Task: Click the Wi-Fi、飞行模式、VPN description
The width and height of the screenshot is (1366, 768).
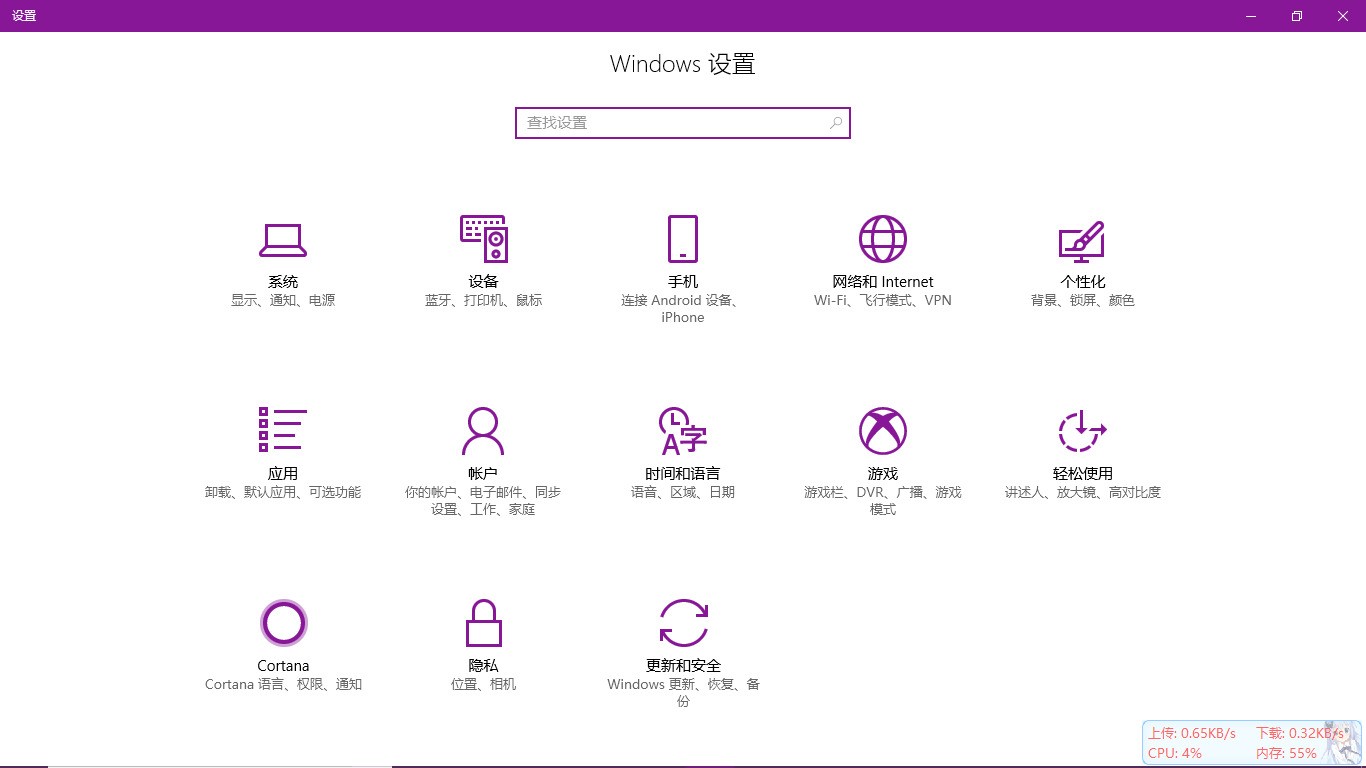Action: 883,300
